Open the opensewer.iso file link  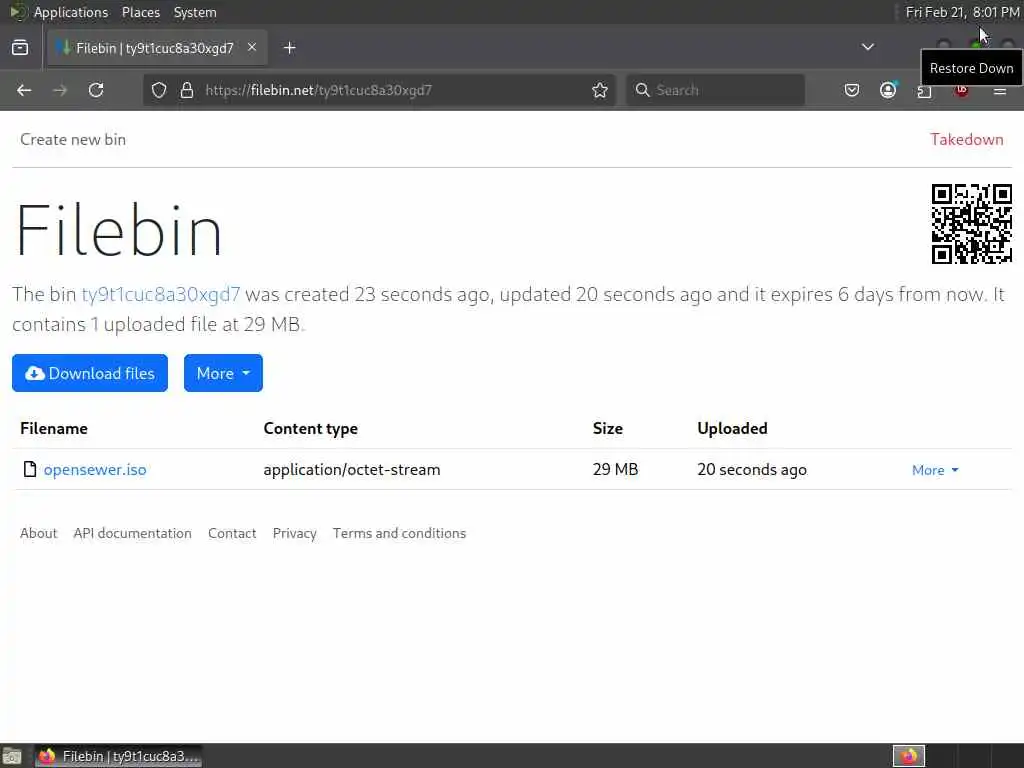pos(95,470)
